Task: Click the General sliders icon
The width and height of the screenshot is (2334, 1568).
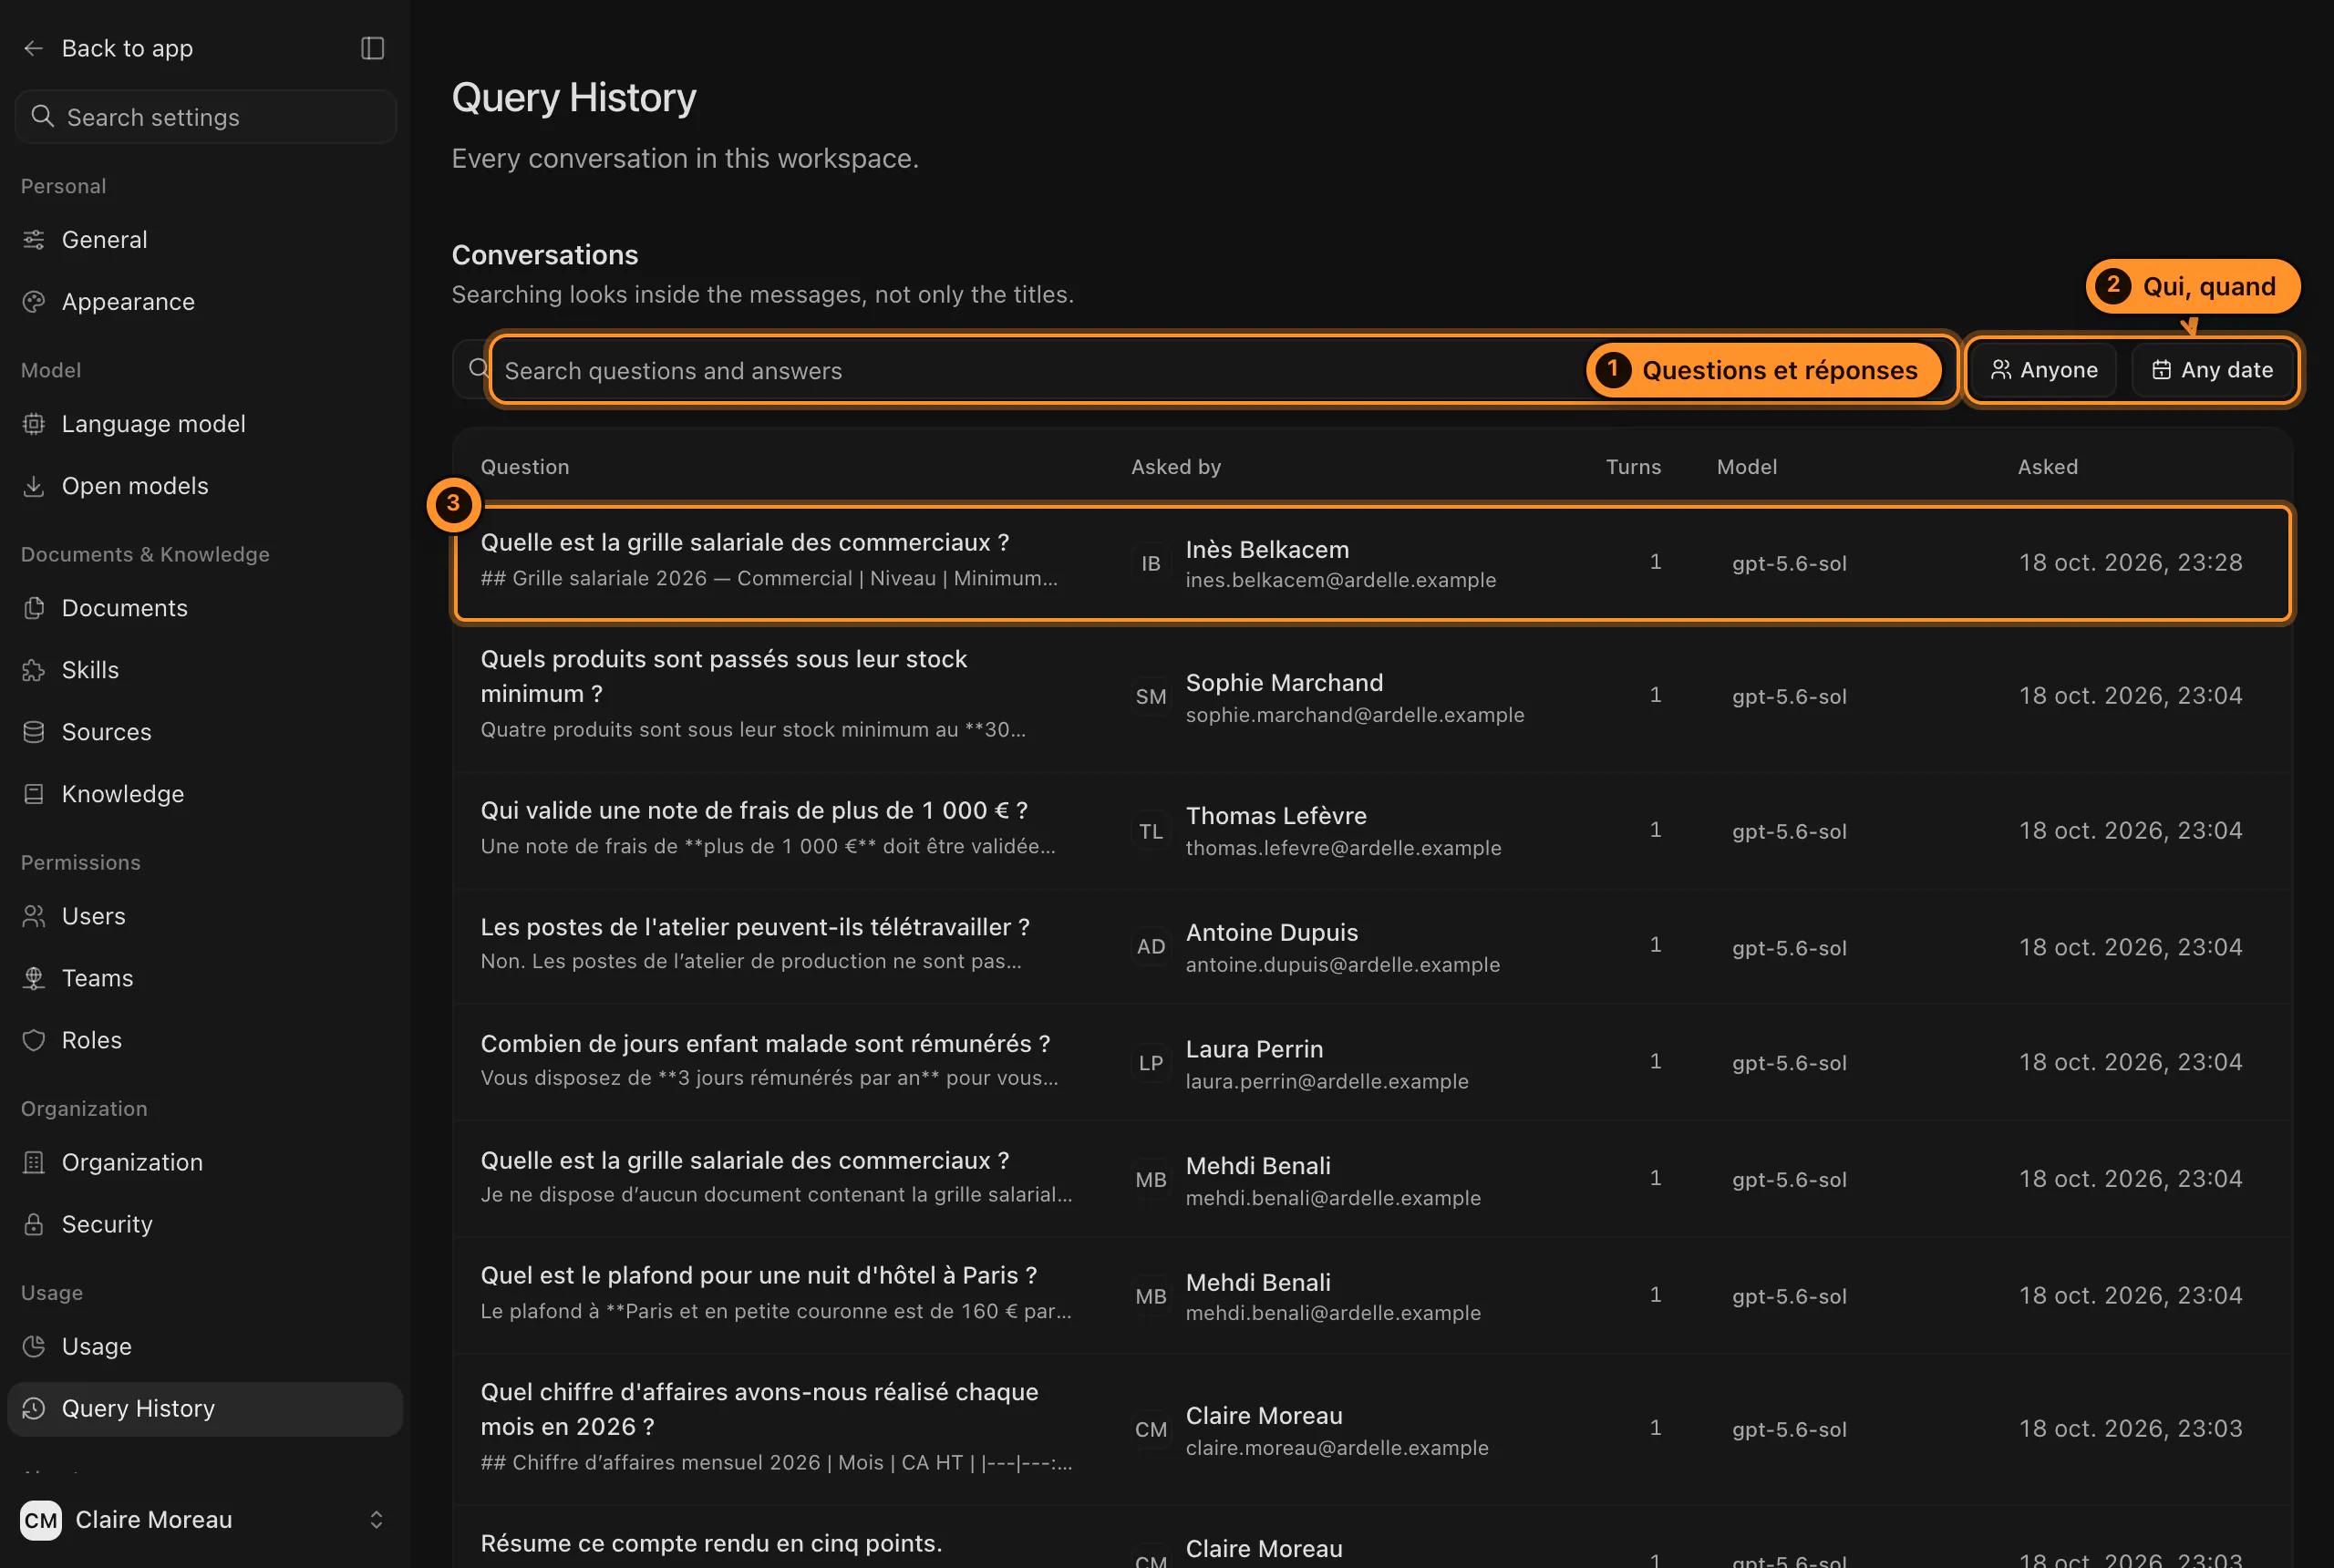Action: click(34, 240)
